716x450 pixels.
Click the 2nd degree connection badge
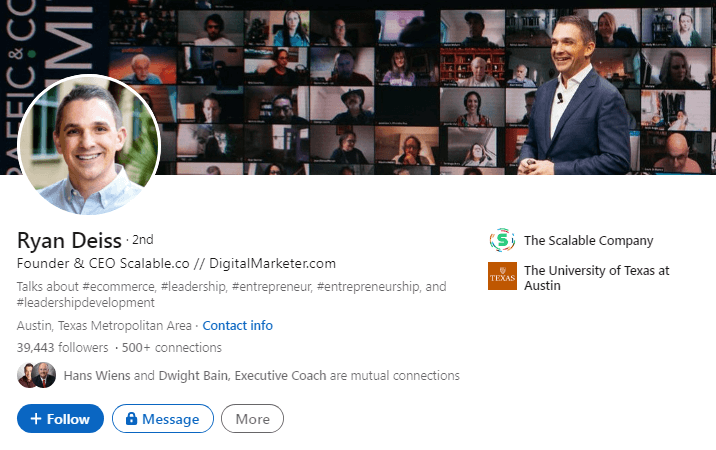(142, 240)
